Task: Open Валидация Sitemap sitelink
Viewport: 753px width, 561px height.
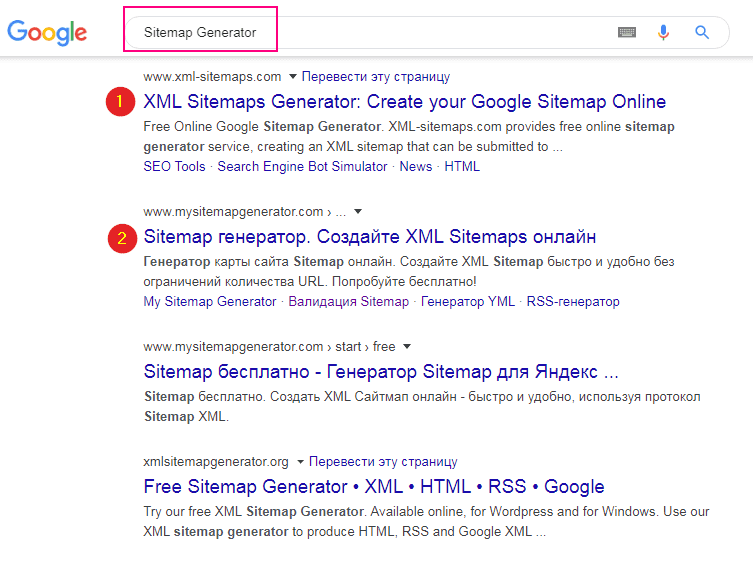Action: pyautogui.click(x=348, y=301)
